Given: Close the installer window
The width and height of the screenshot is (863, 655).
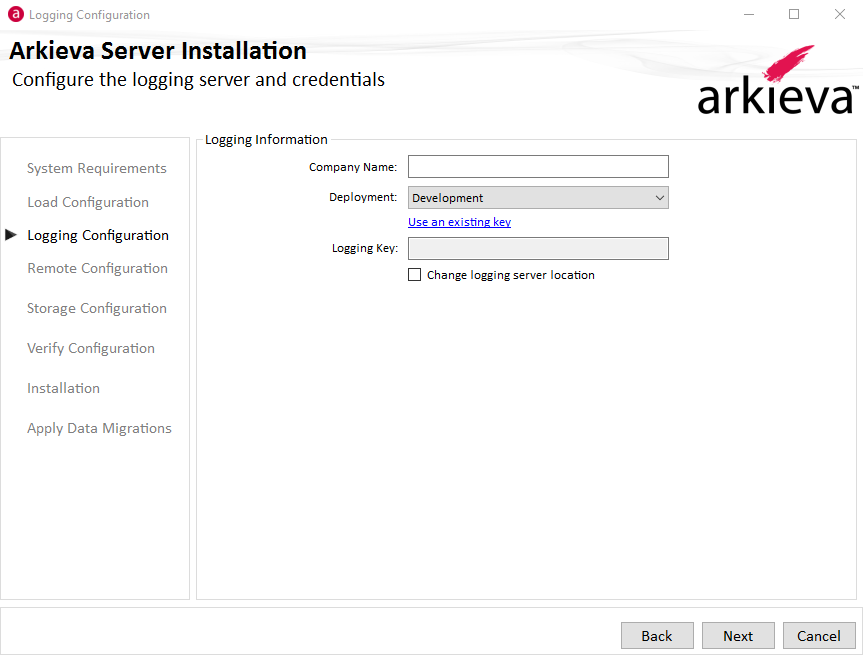Looking at the screenshot, I should [839, 14].
